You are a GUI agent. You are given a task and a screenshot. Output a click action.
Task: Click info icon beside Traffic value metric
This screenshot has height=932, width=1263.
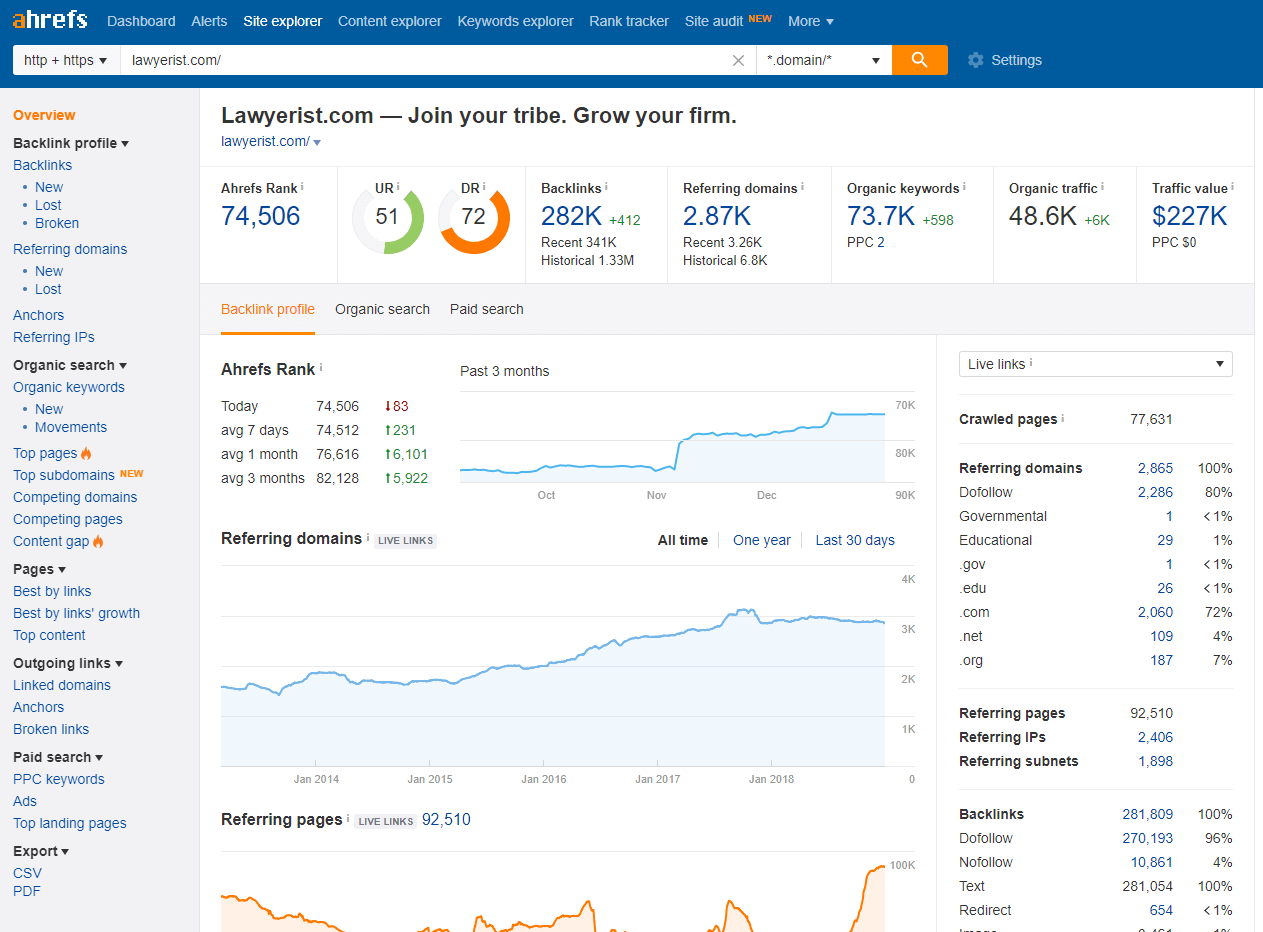tap(1232, 187)
